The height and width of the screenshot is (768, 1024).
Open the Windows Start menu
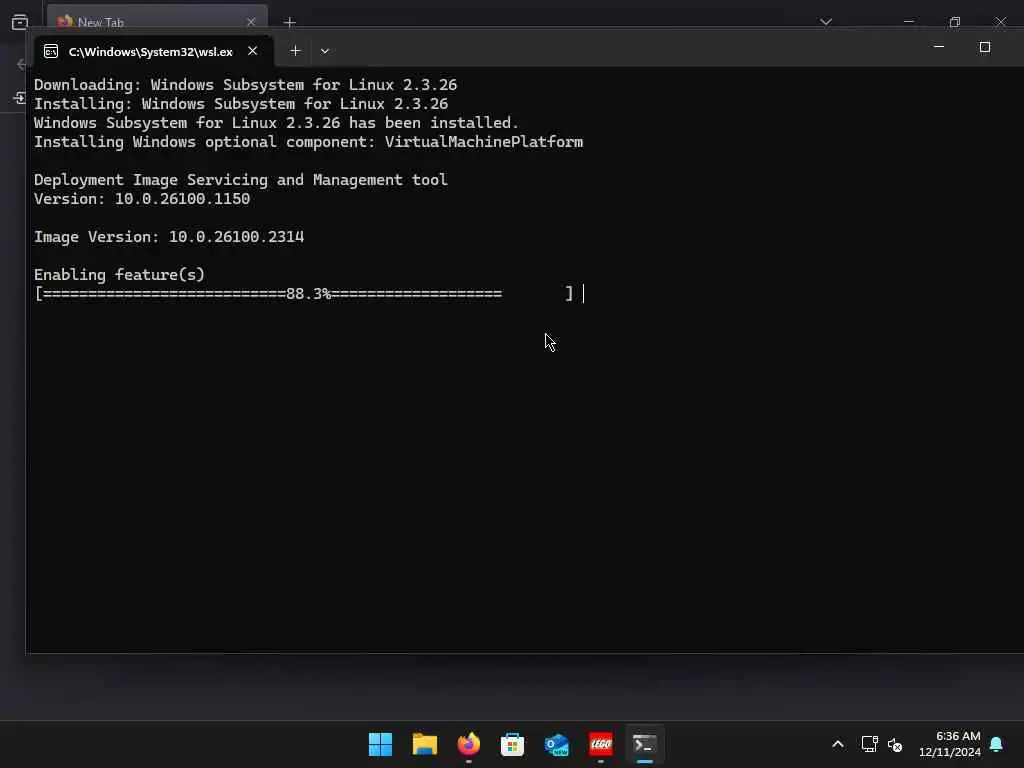[380, 744]
